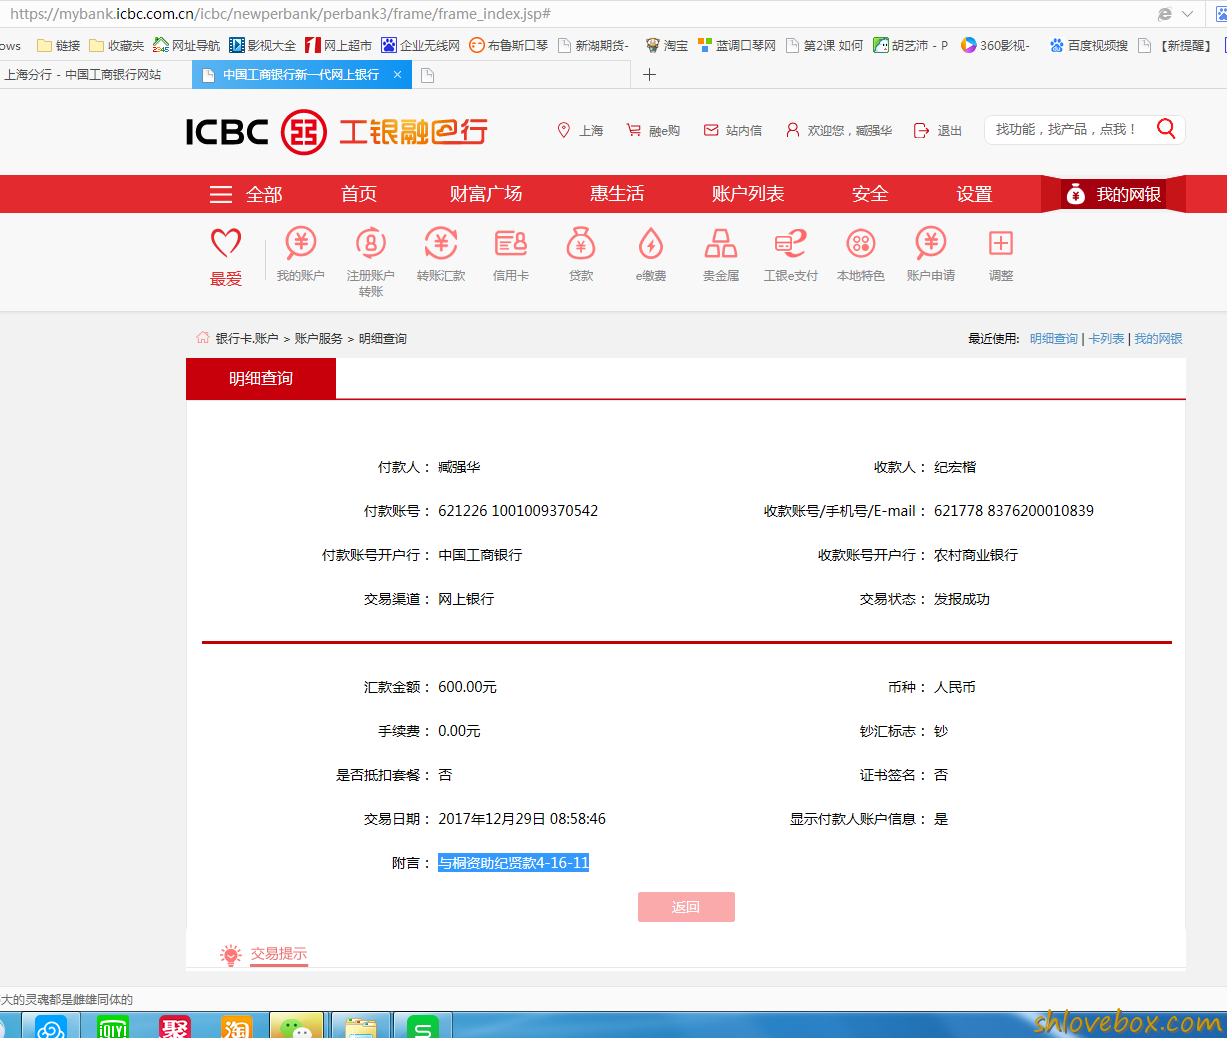Click payee account number 621778 8376200010839
The image size is (1227, 1038).
tap(1014, 510)
